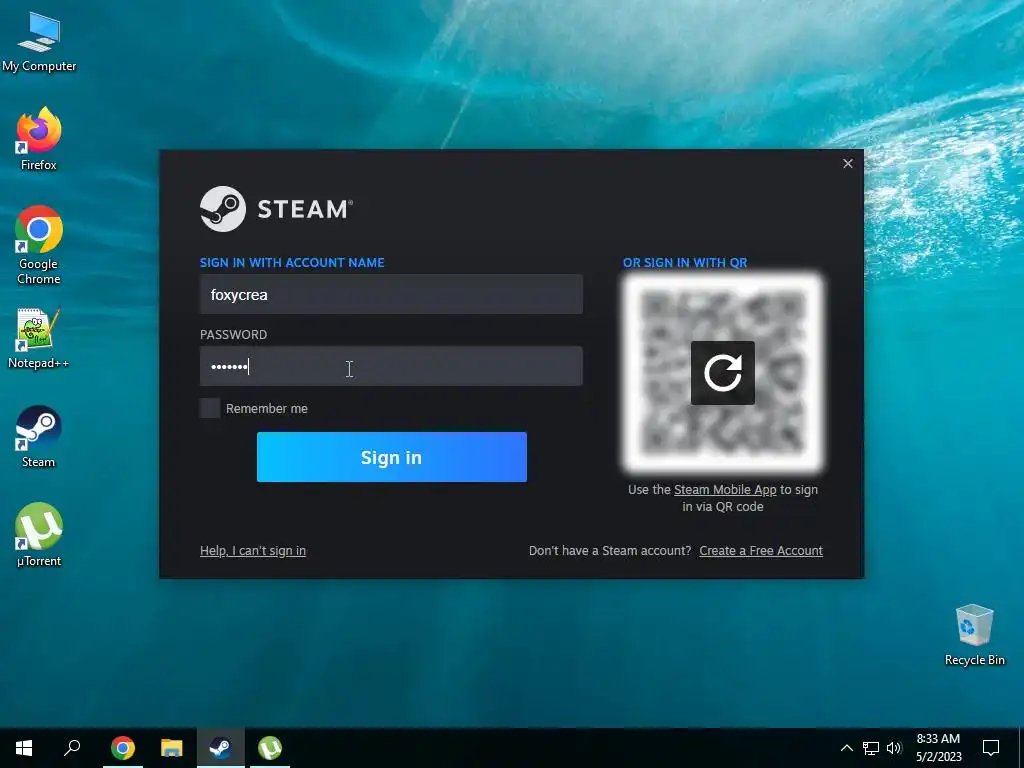Open Notepad++ desktop shortcut
1024x768 pixels.
39,338
